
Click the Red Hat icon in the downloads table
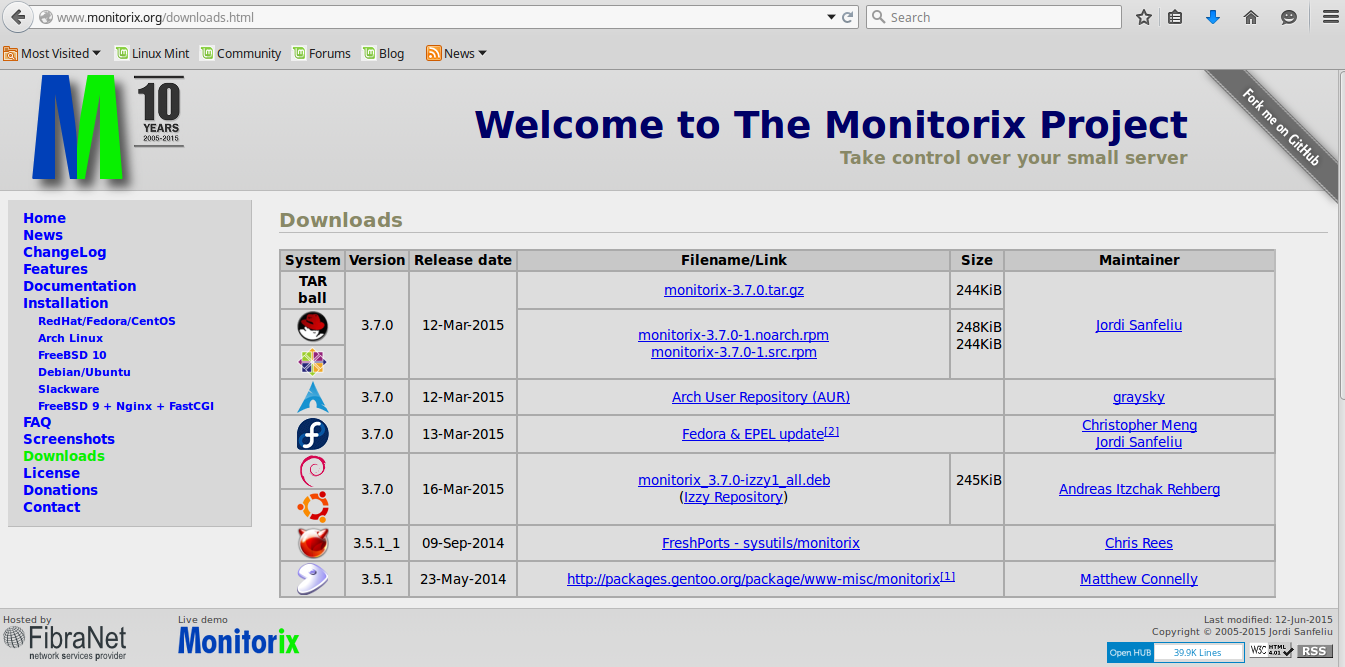pyautogui.click(x=312, y=326)
